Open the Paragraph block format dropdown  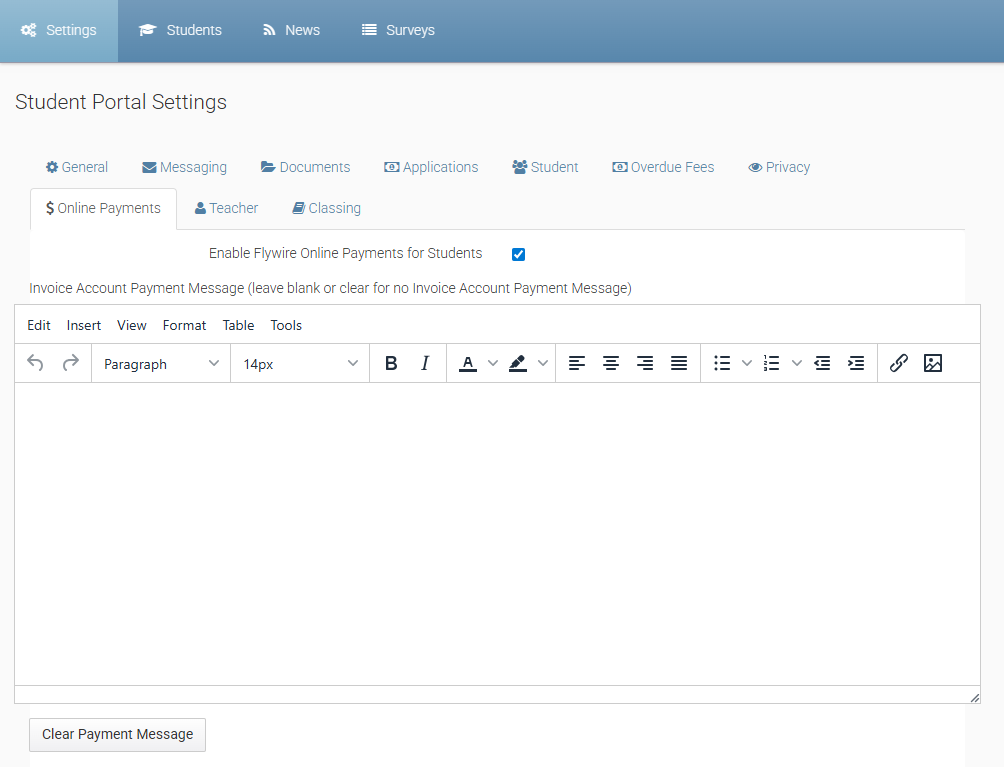click(161, 364)
